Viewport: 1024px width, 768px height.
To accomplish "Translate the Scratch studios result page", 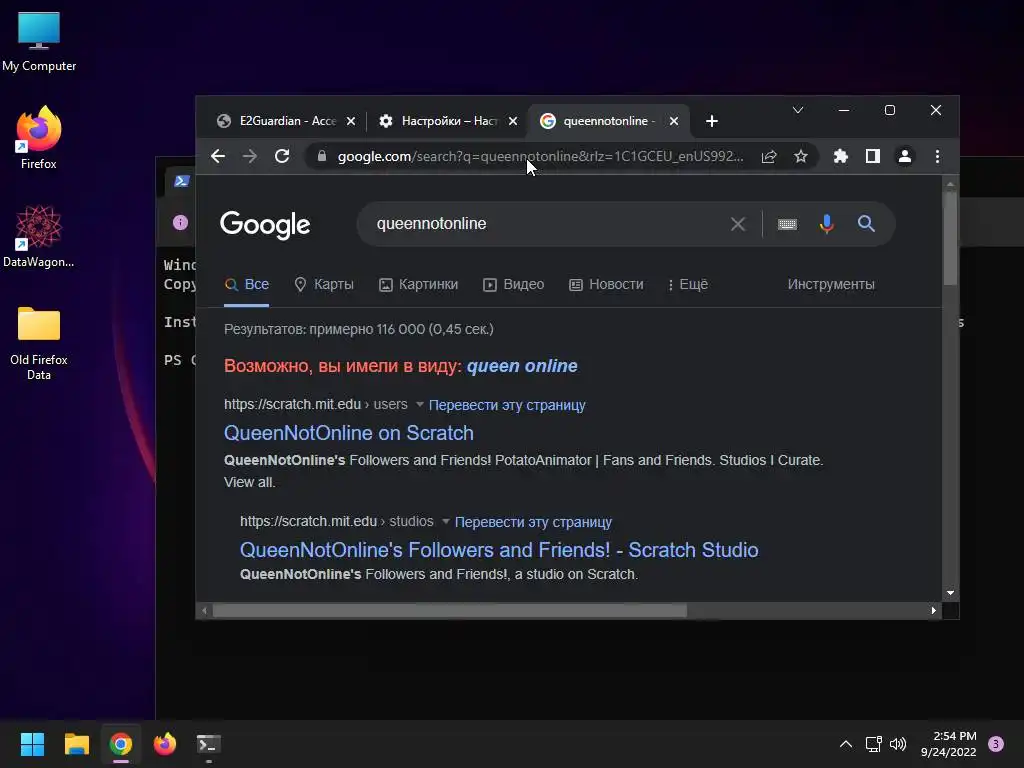I will 533,522.
